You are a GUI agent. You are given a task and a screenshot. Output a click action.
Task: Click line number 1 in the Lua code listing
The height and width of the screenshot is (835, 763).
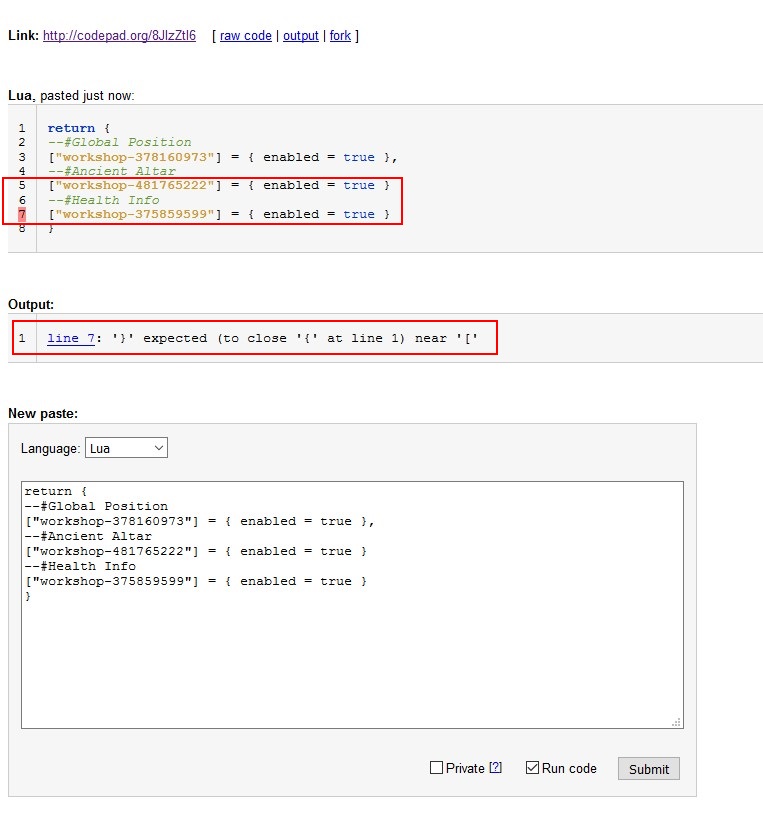click(22, 128)
